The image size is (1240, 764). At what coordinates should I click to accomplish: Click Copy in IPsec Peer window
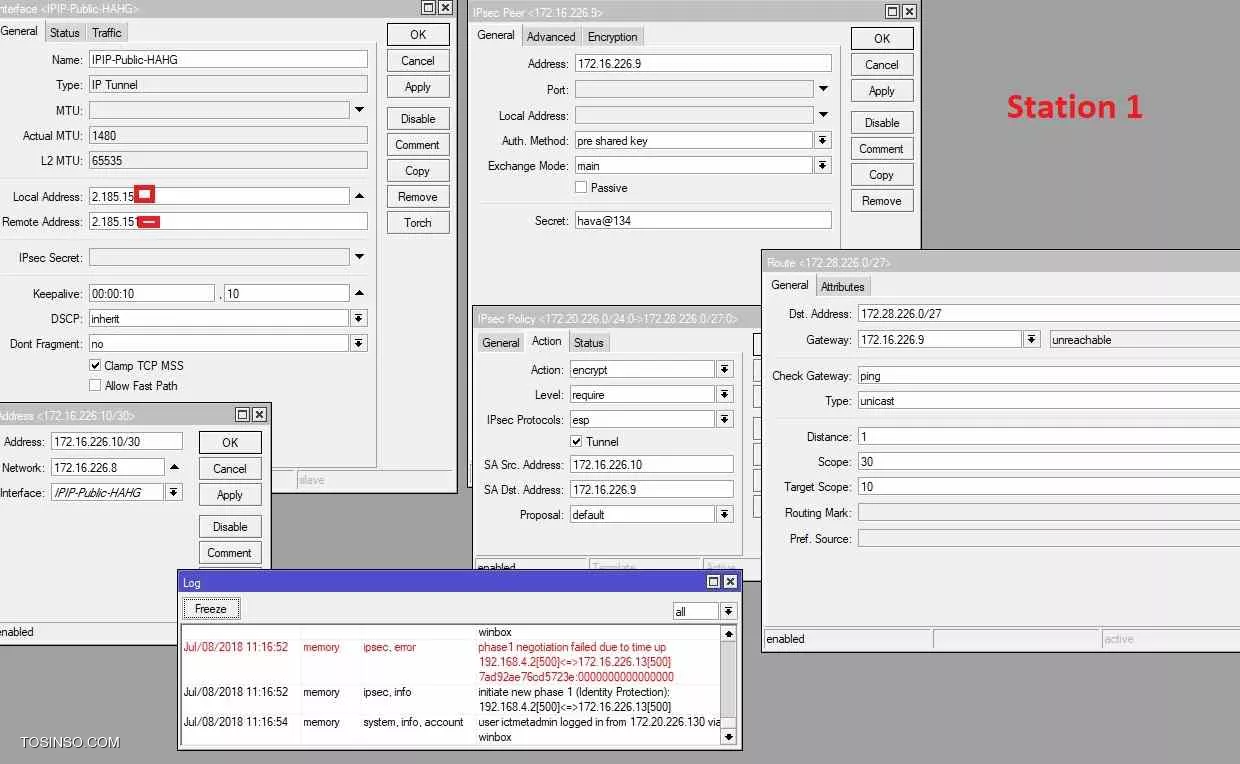pos(882,175)
